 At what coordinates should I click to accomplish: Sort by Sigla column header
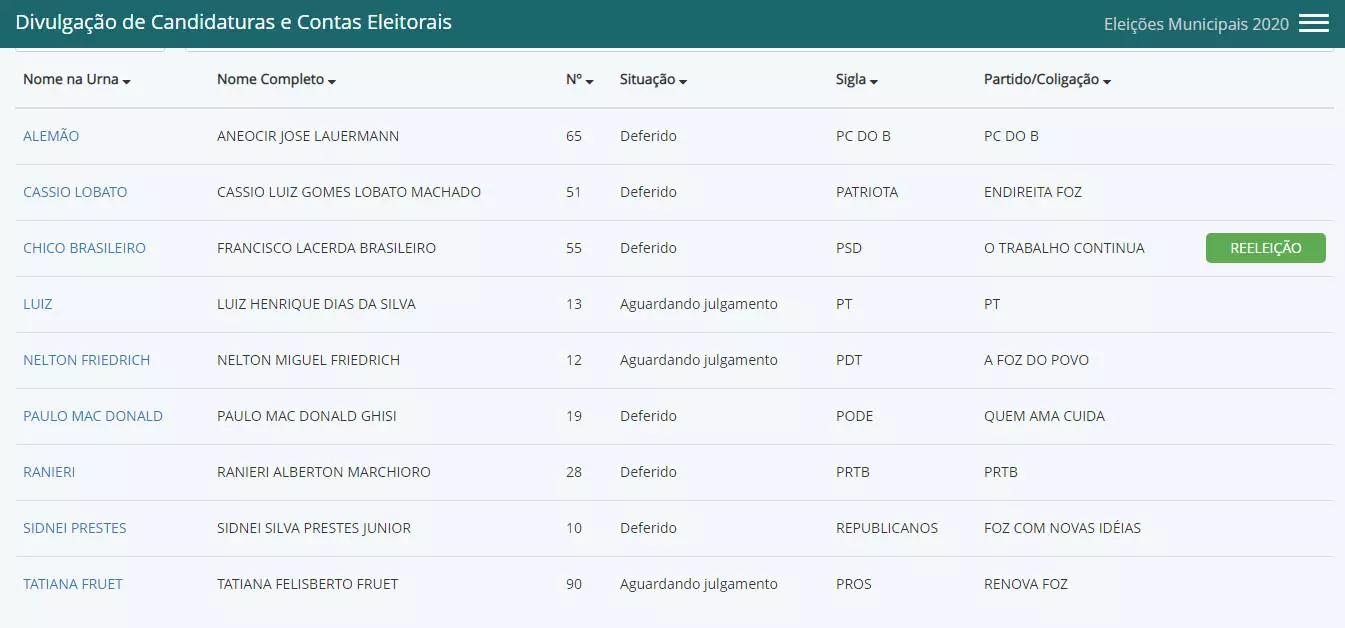click(856, 80)
